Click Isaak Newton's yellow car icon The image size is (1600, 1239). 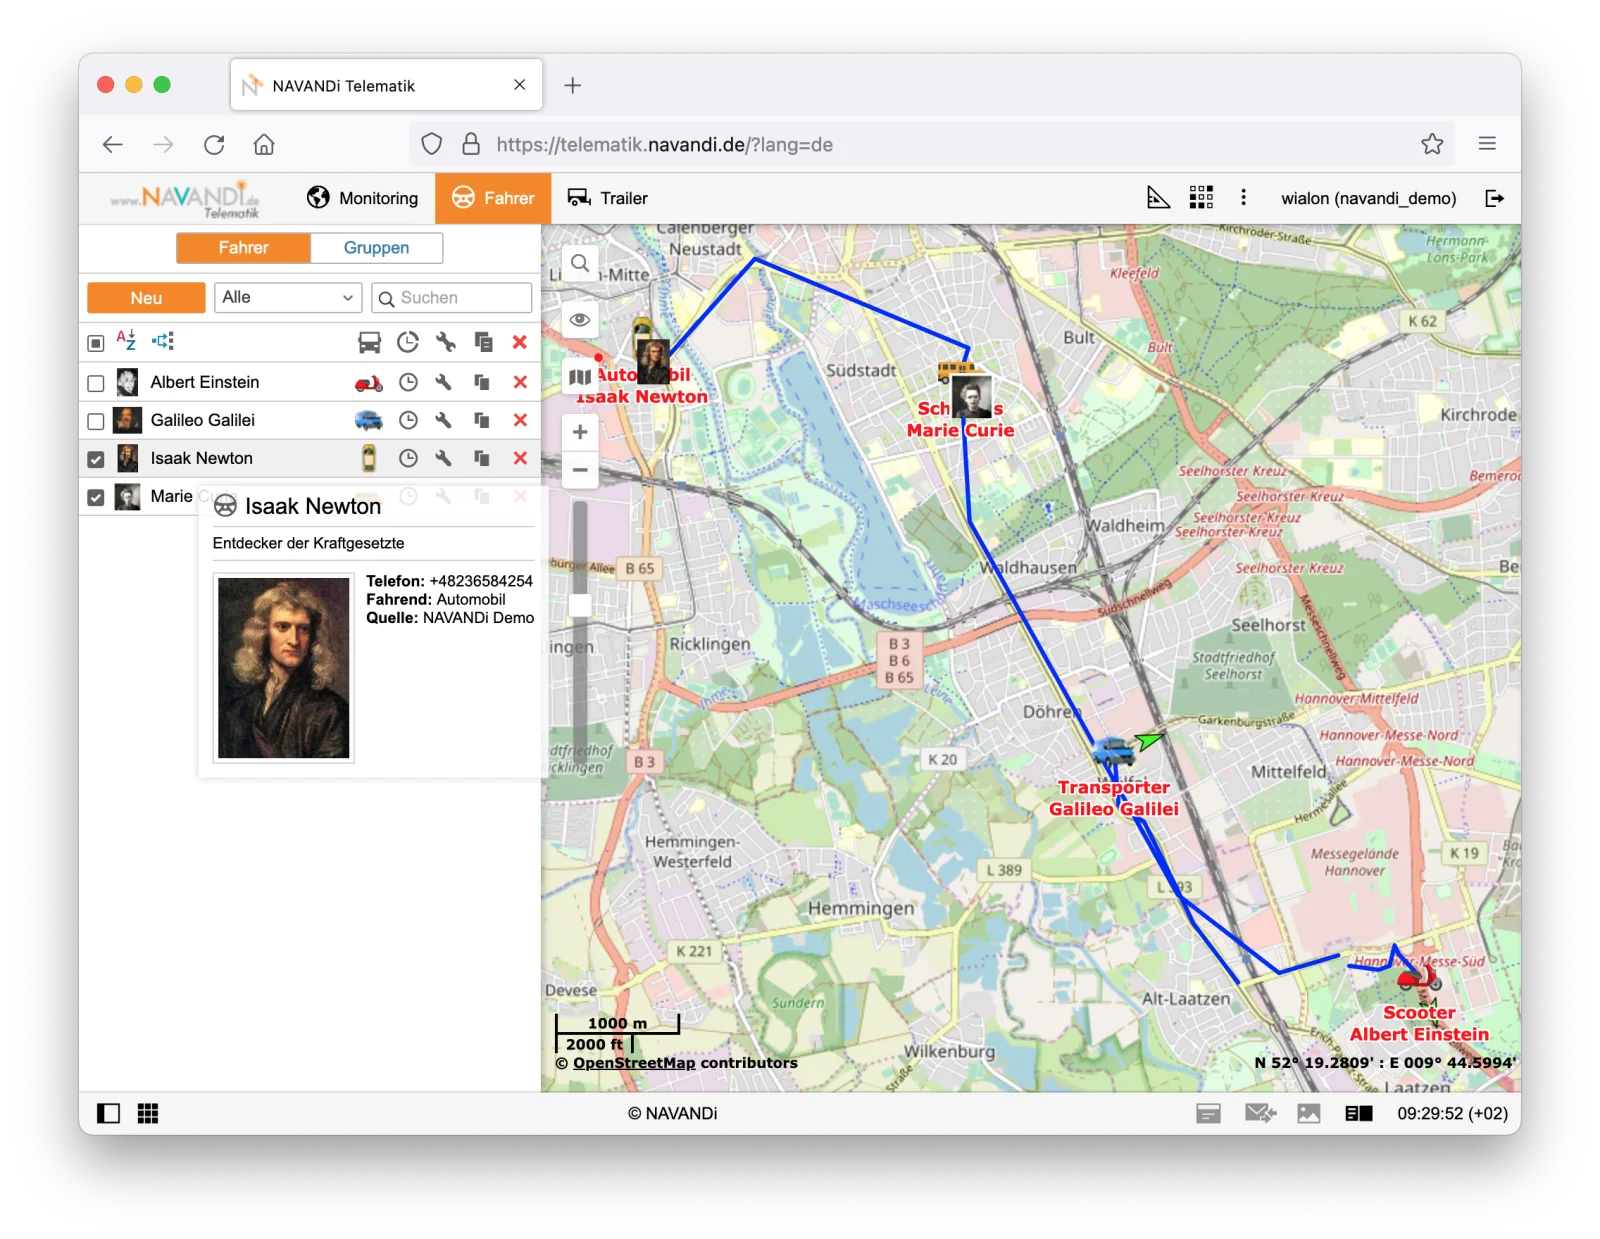[369, 458]
